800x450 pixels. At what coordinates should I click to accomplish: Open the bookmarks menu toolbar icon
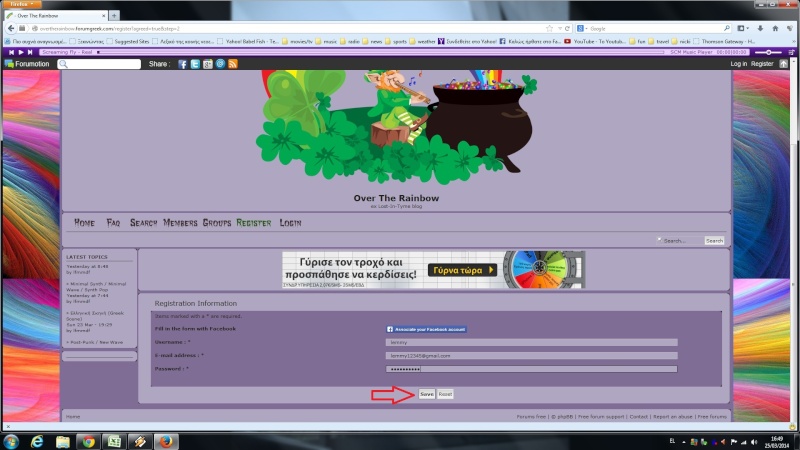741,29
